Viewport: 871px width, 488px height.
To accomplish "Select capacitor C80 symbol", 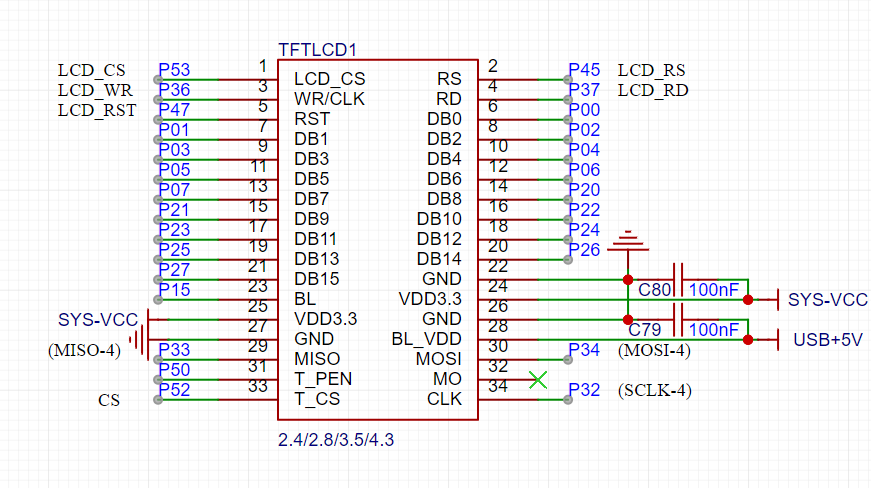I will coord(678,280).
